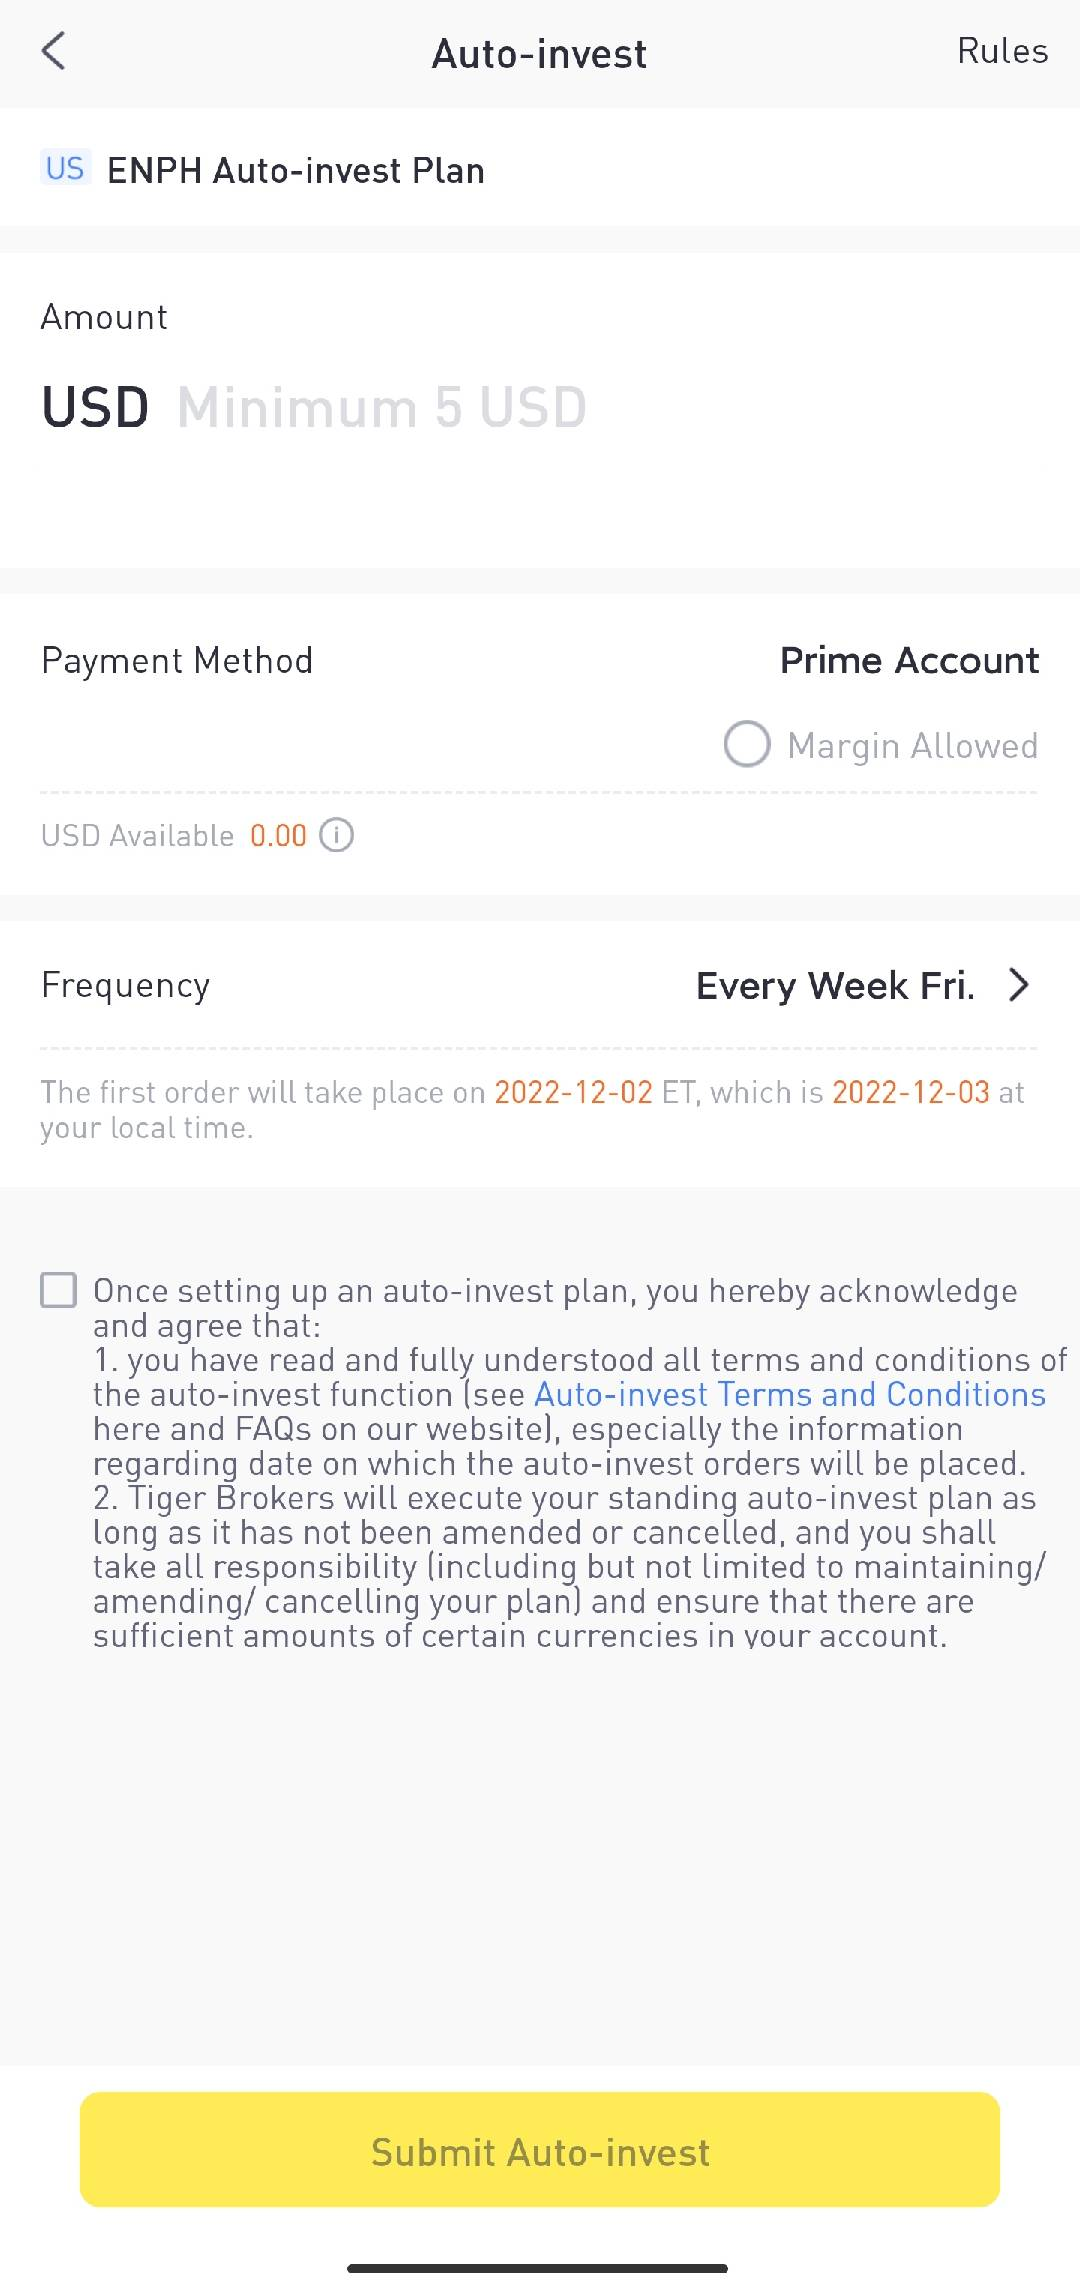Tap the home indicator bar
1080x2289 pixels.
pos(538,2268)
